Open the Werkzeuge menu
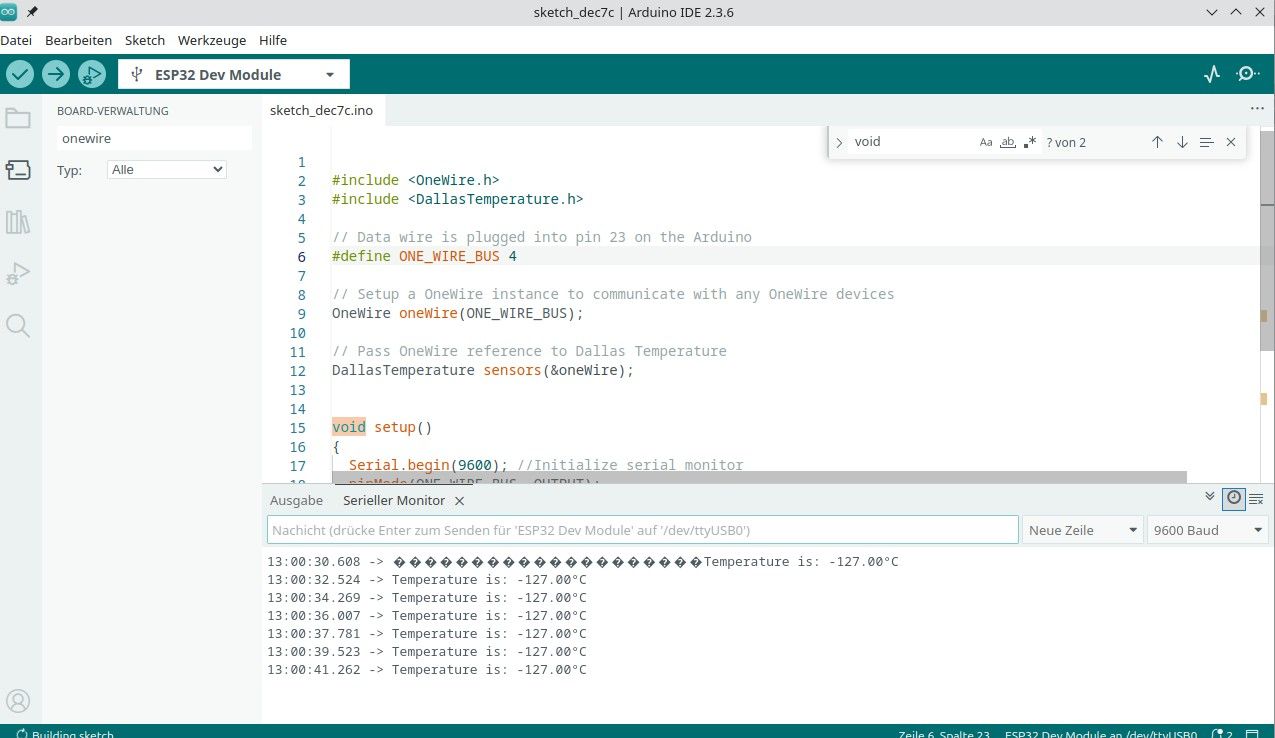This screenshot has height=738, width=1275. point(212,40)
